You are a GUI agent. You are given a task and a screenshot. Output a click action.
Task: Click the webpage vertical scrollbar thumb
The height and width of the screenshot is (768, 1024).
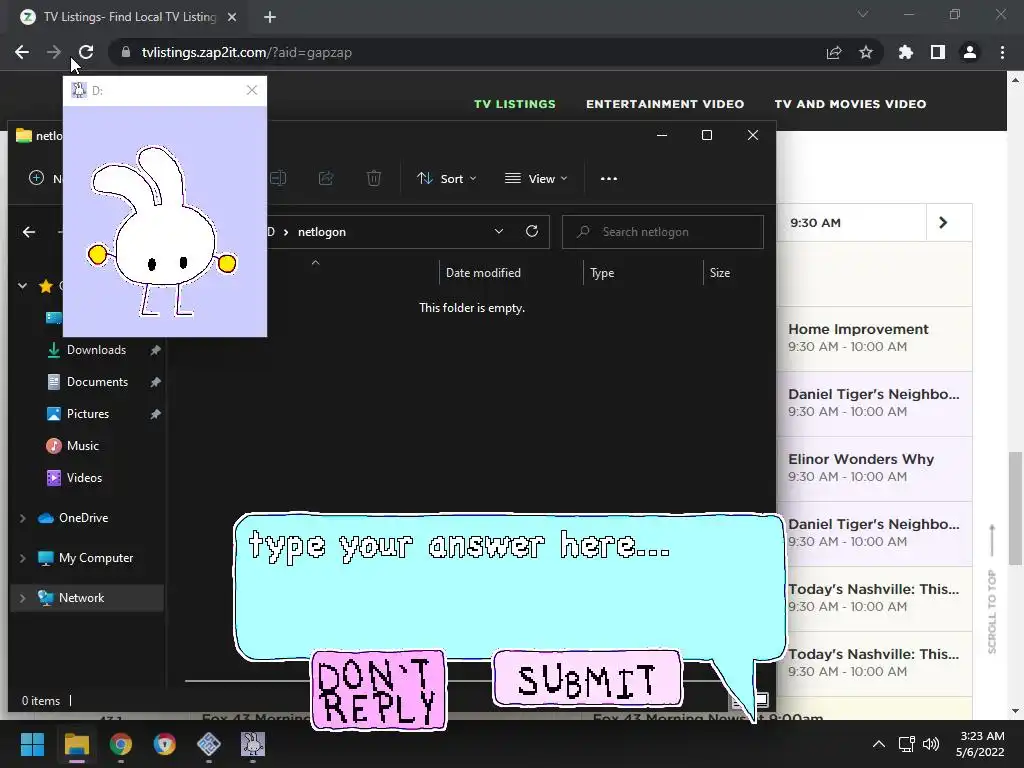[1015, 508]
